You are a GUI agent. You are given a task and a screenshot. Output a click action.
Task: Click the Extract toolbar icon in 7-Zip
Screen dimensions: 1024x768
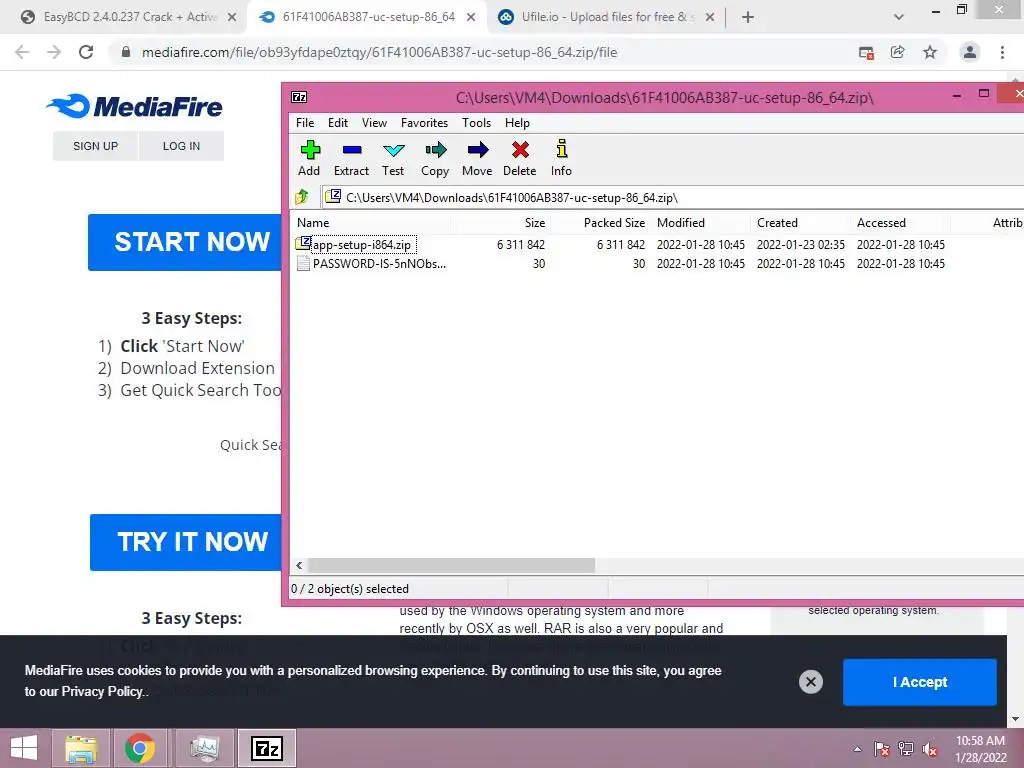pyautogui.click(x=351, y=150)
